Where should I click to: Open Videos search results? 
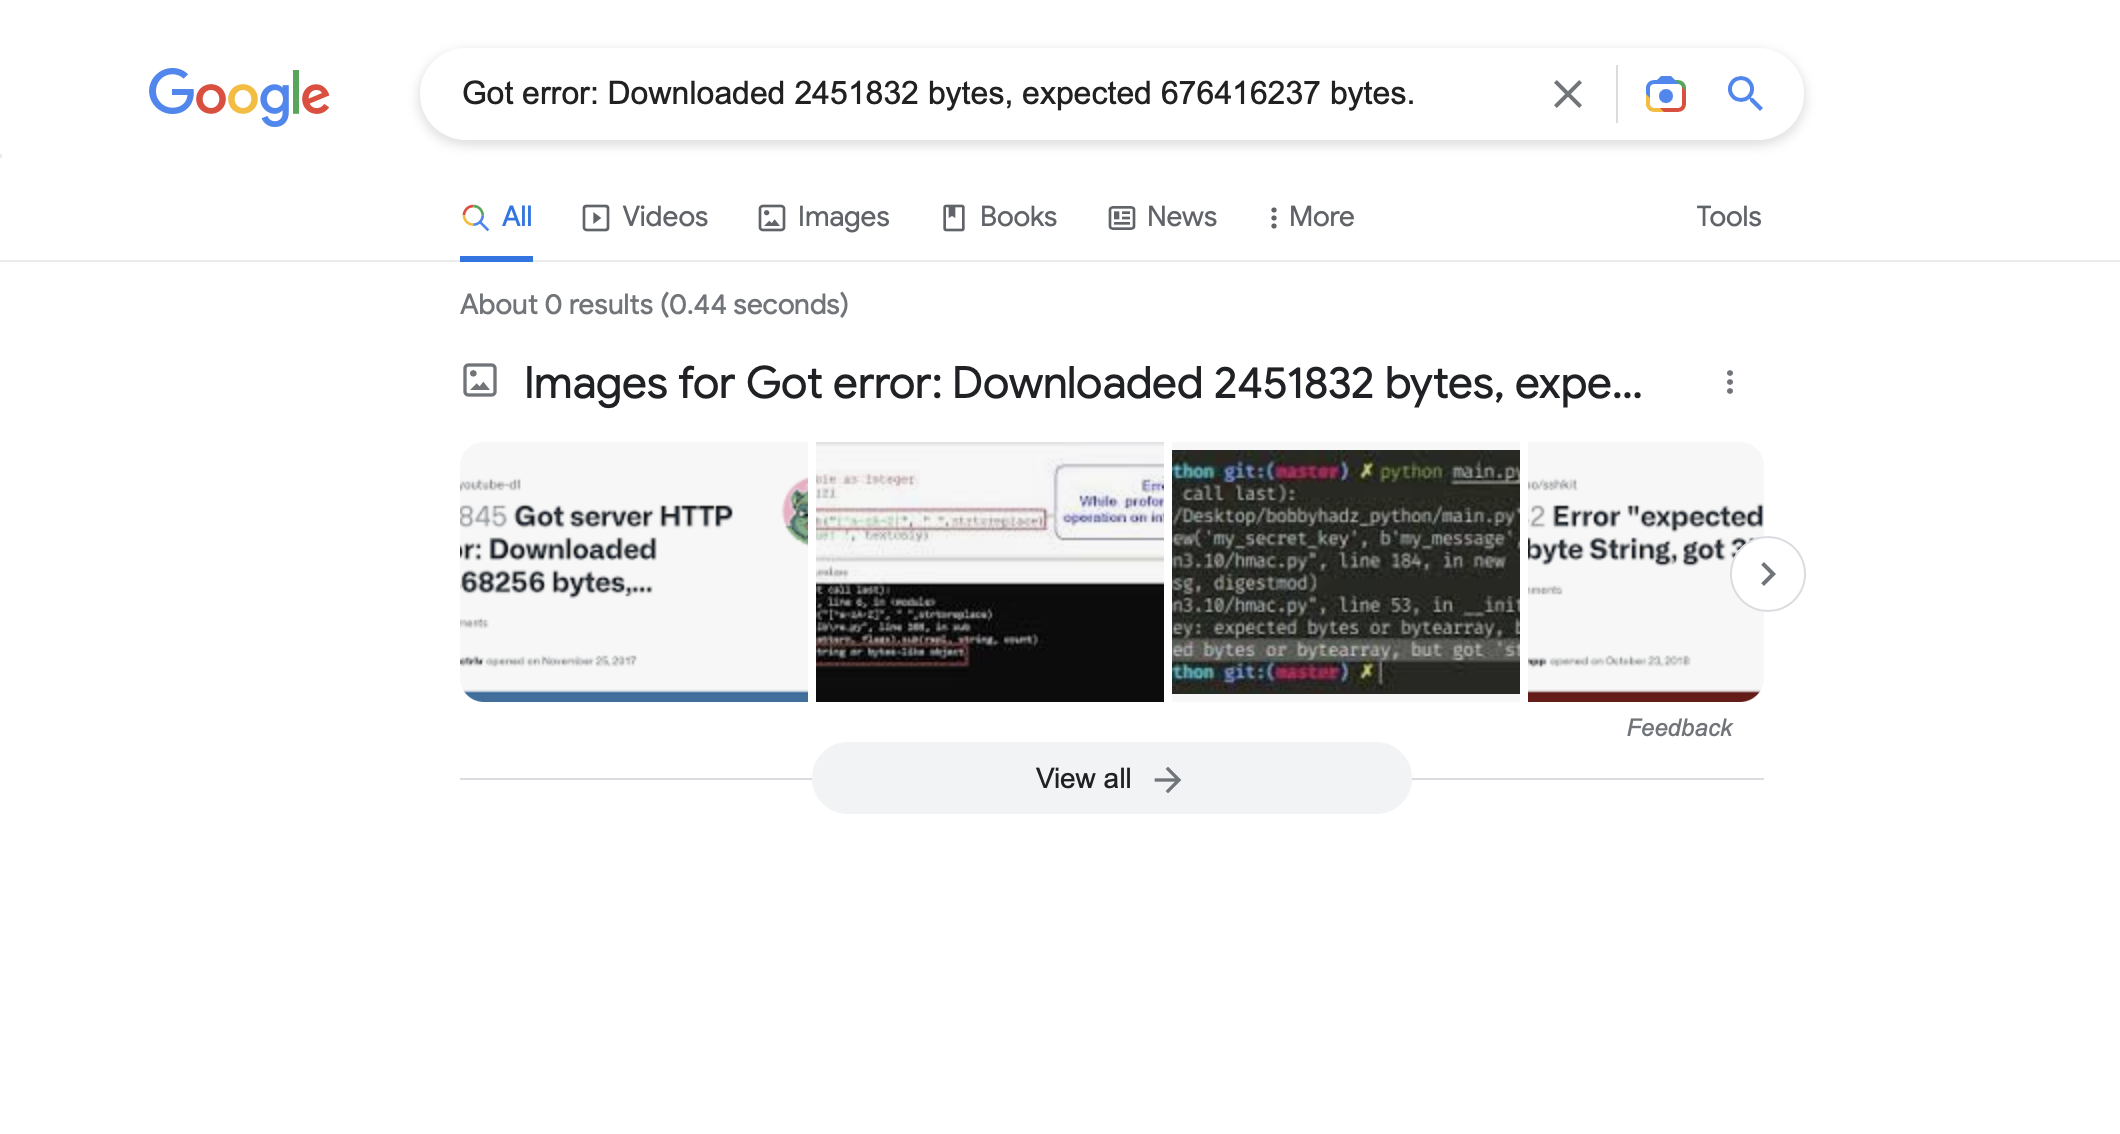(664, 216)
